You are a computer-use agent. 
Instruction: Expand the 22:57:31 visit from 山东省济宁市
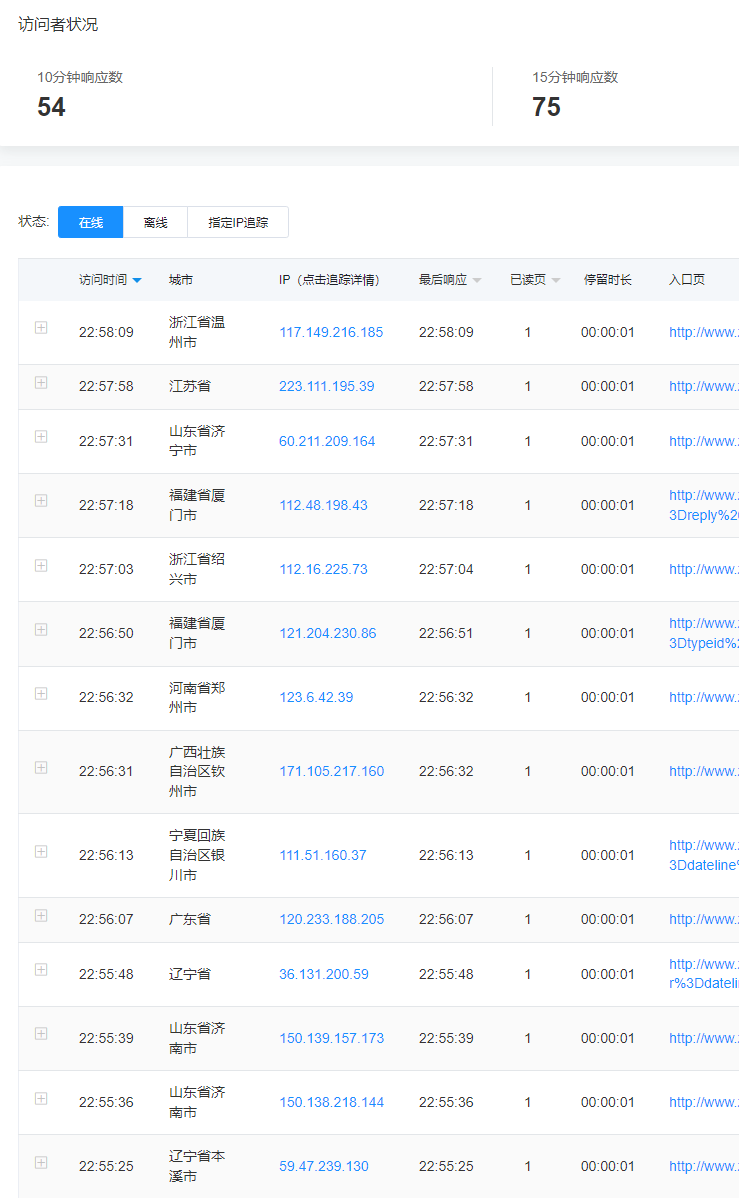click(41, 436)
